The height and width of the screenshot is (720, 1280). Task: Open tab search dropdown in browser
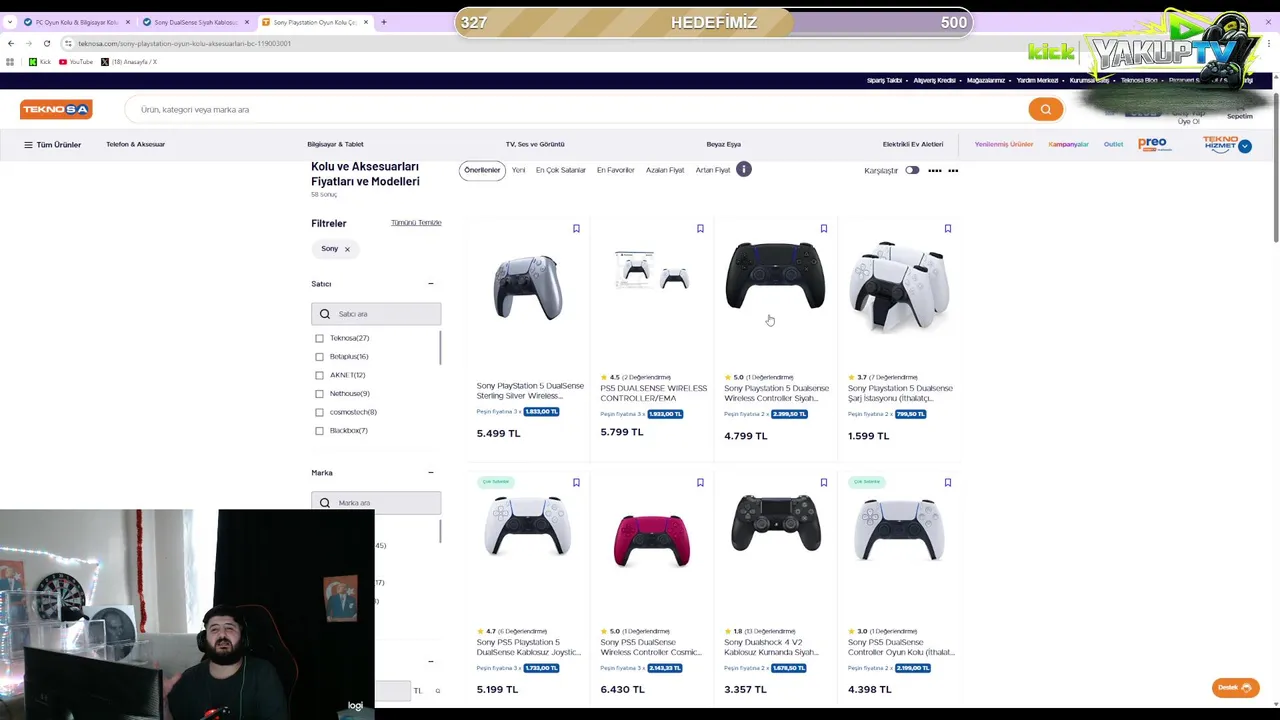tap(10, 22)
